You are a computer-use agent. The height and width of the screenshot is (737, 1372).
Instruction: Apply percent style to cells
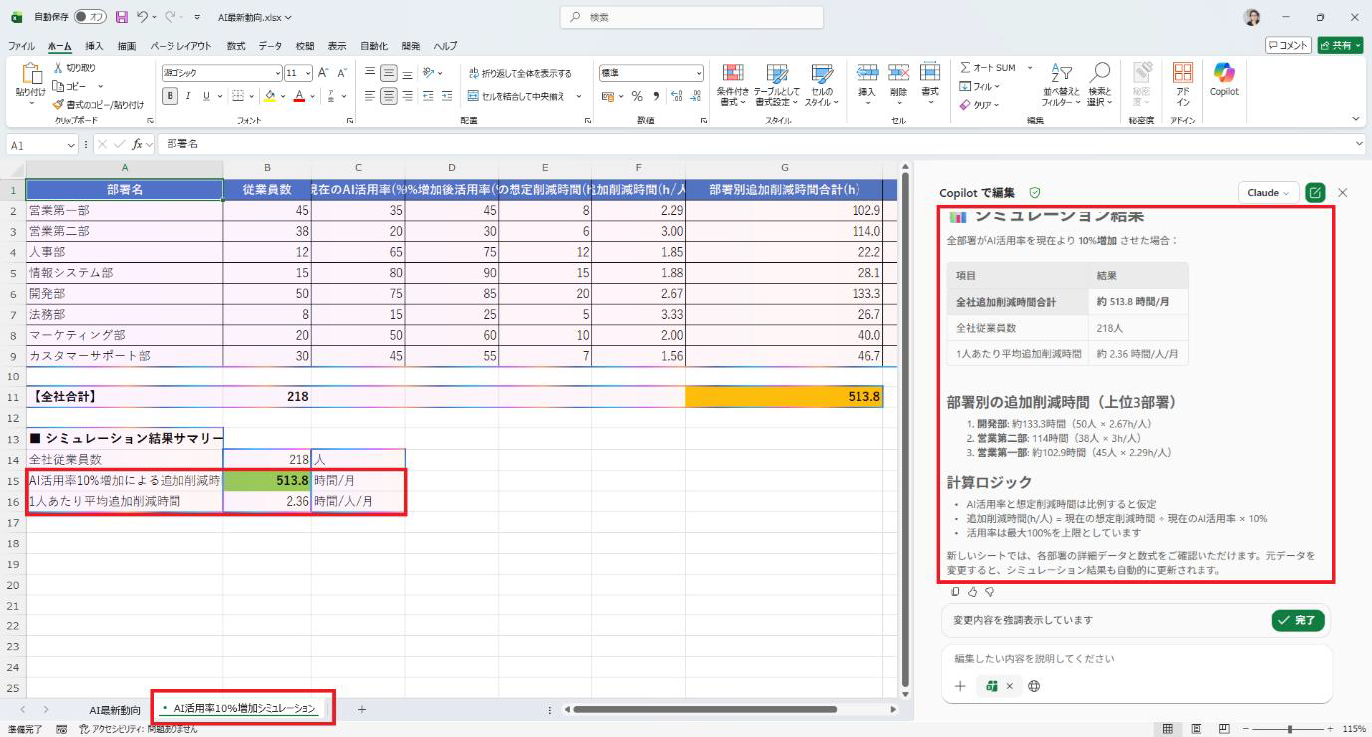pyautogui.click(x=636, y=96)
